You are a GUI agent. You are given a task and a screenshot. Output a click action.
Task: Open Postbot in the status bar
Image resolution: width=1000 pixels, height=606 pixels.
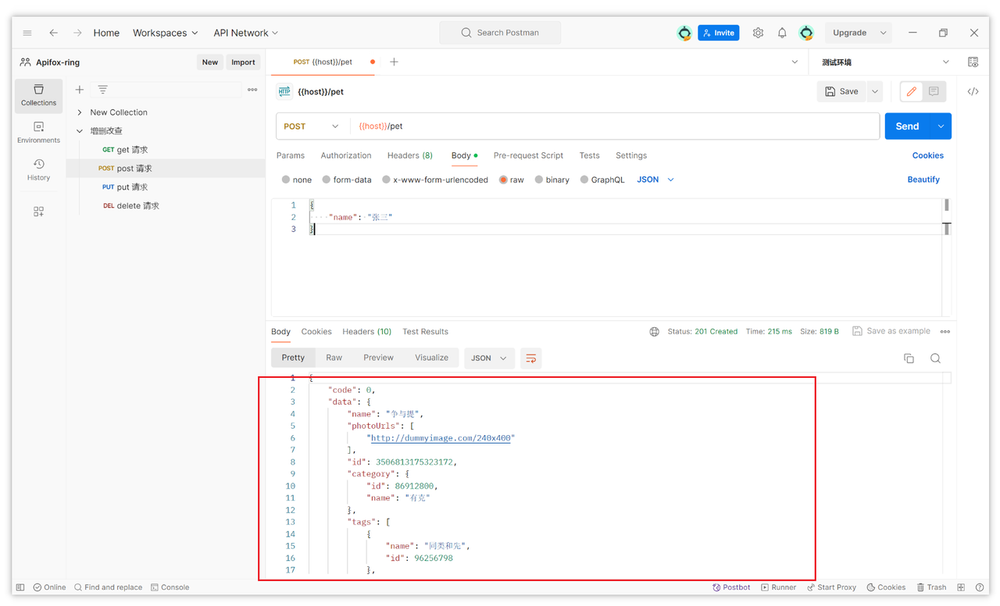[731, 588]
